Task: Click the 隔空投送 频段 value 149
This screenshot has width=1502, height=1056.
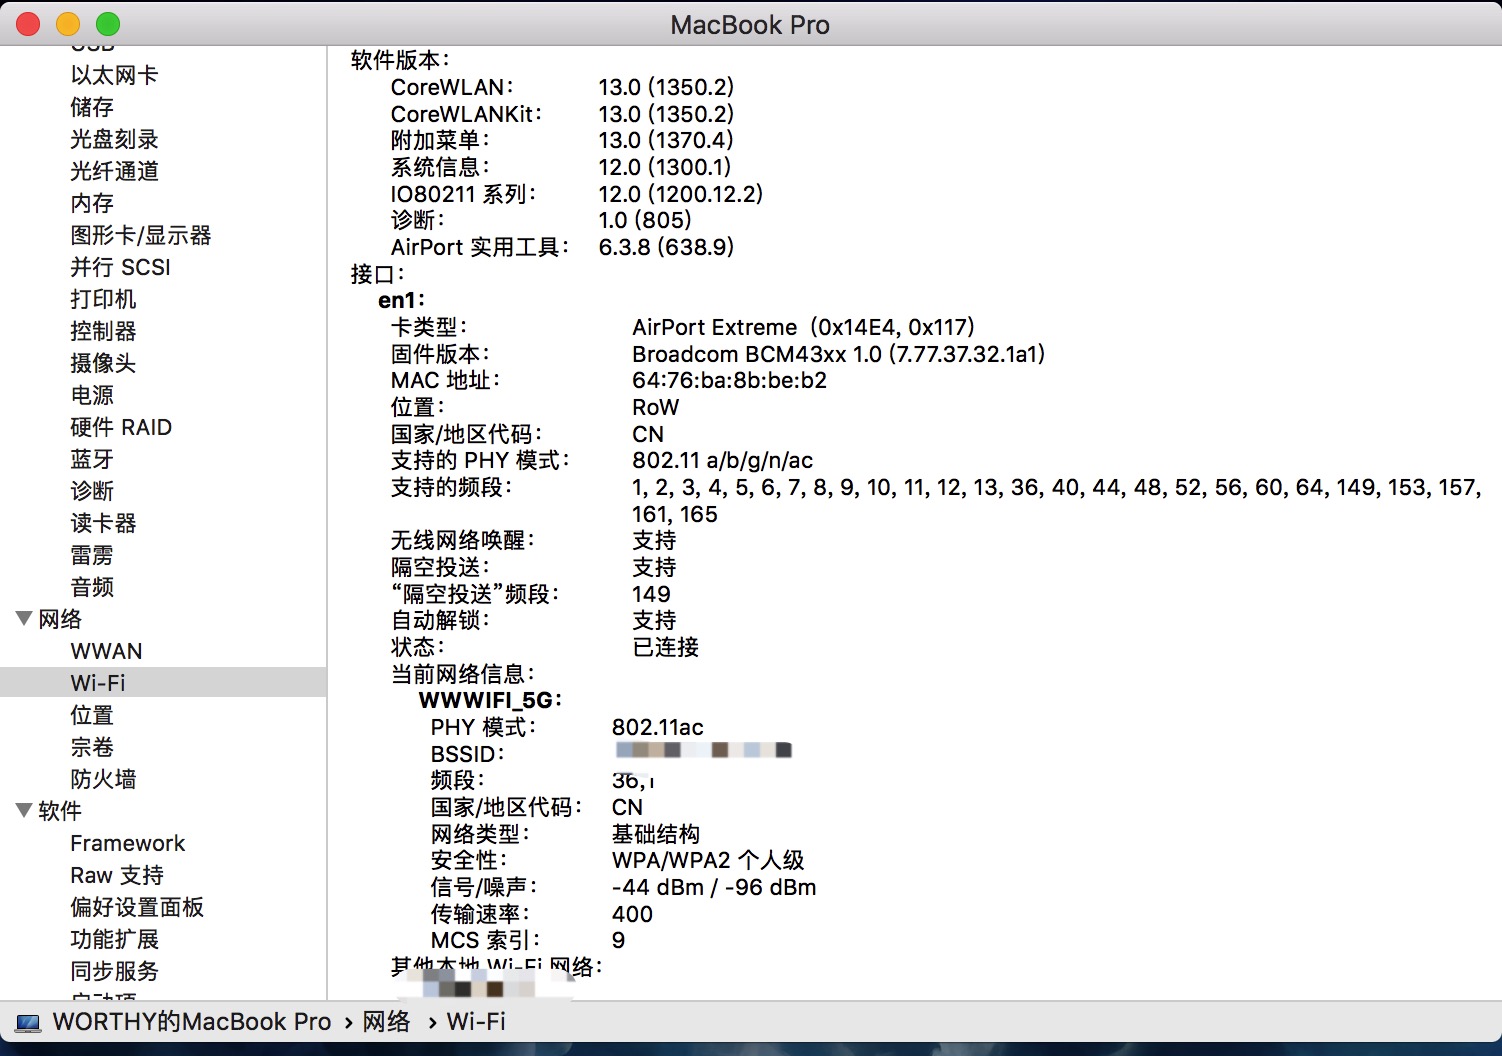Action: [x=651, y=594]
